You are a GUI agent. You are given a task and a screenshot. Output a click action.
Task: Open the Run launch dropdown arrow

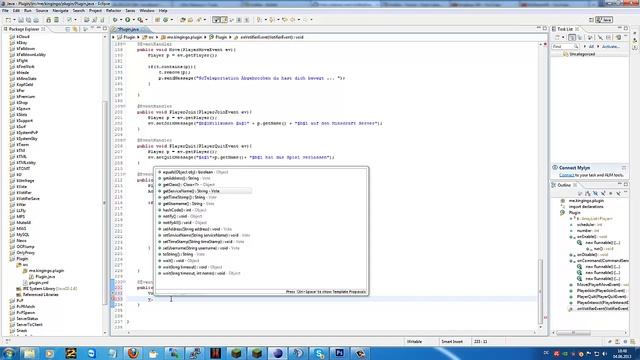134,20
